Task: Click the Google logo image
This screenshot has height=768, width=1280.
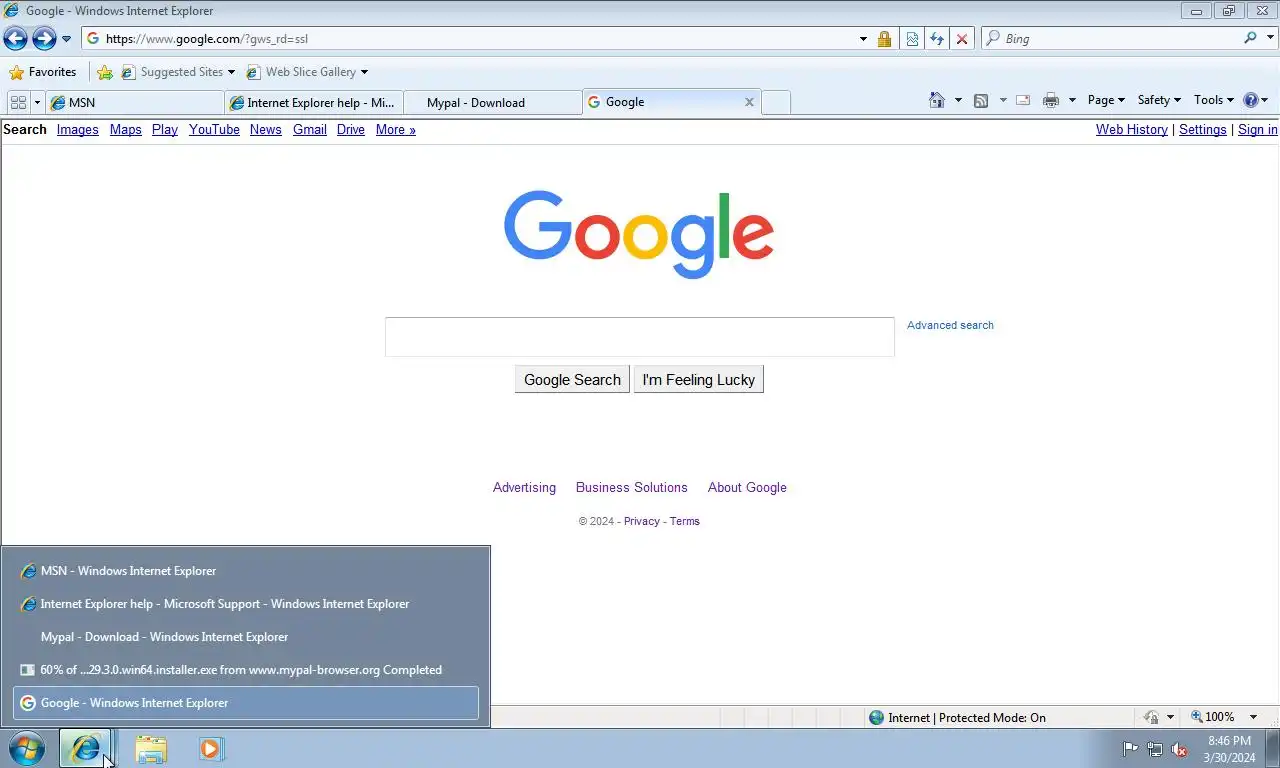Action: coord(639,234)
